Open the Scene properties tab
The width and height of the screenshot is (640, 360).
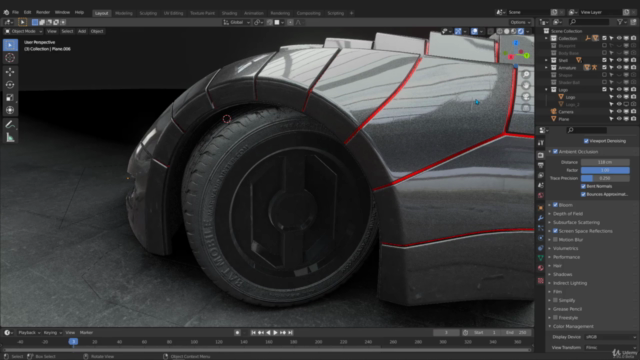pos(541,185)
